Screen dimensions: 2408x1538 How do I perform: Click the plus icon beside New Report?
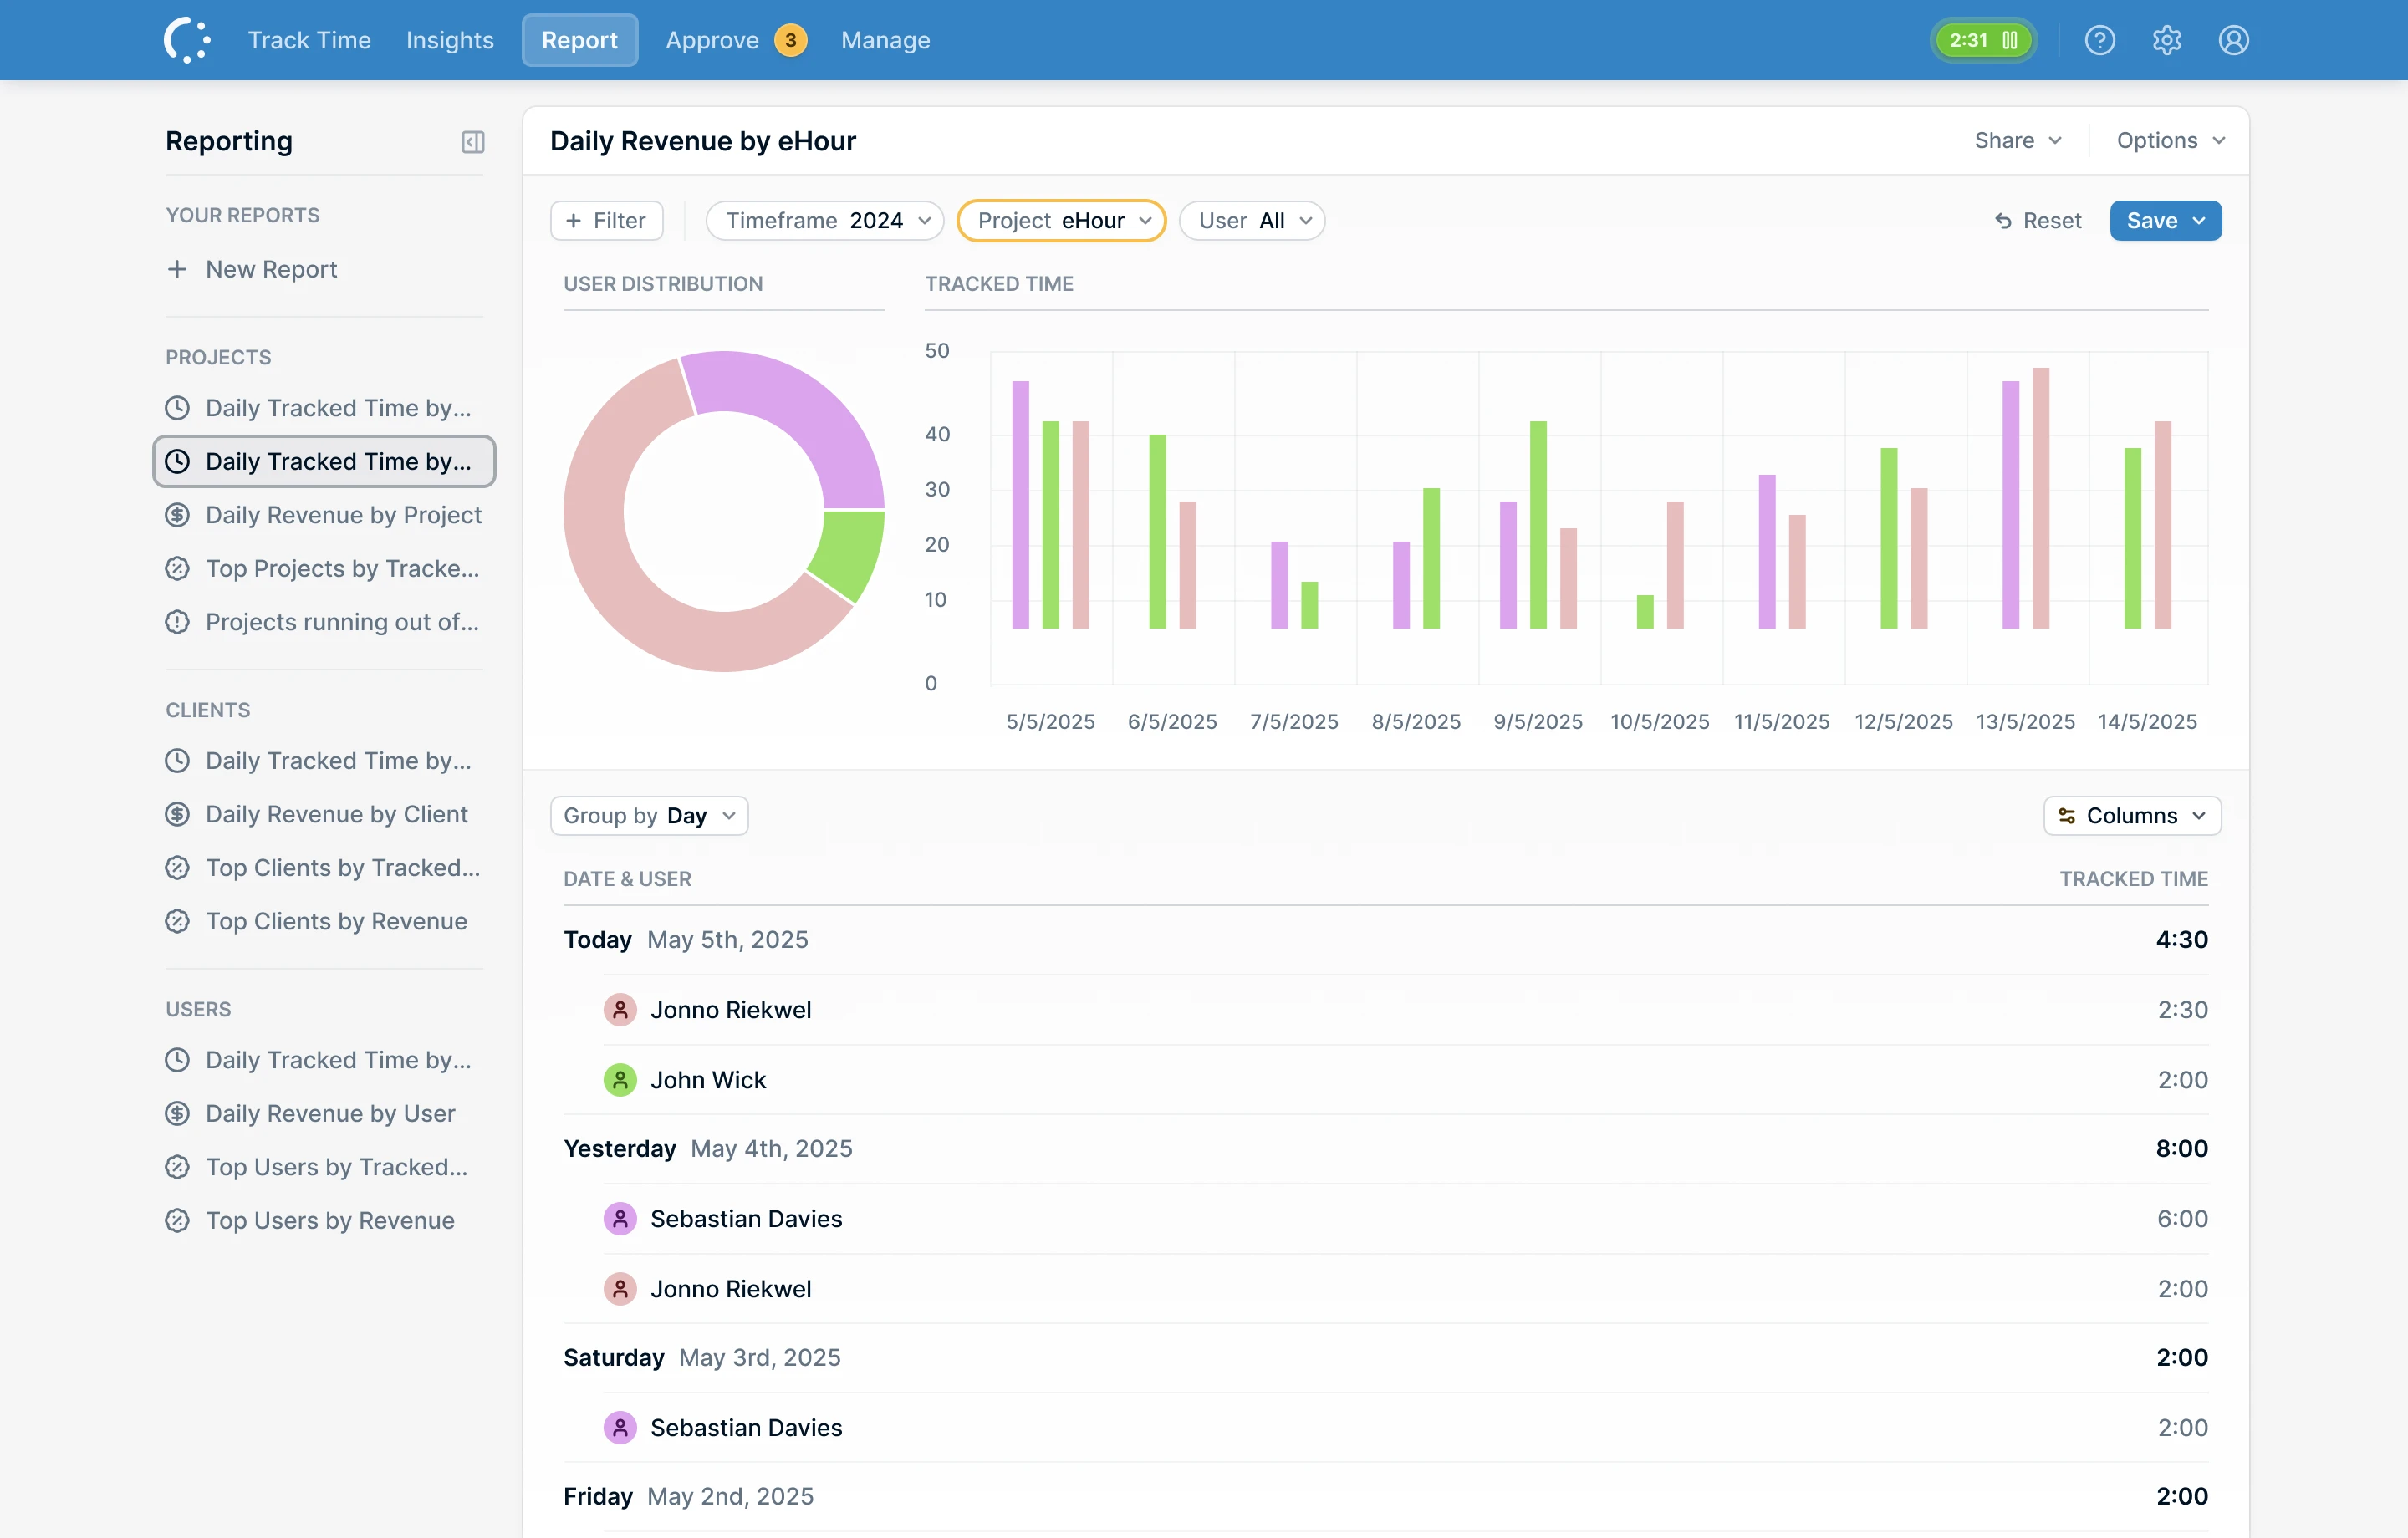pyautogui.click(x=177, y=269)
